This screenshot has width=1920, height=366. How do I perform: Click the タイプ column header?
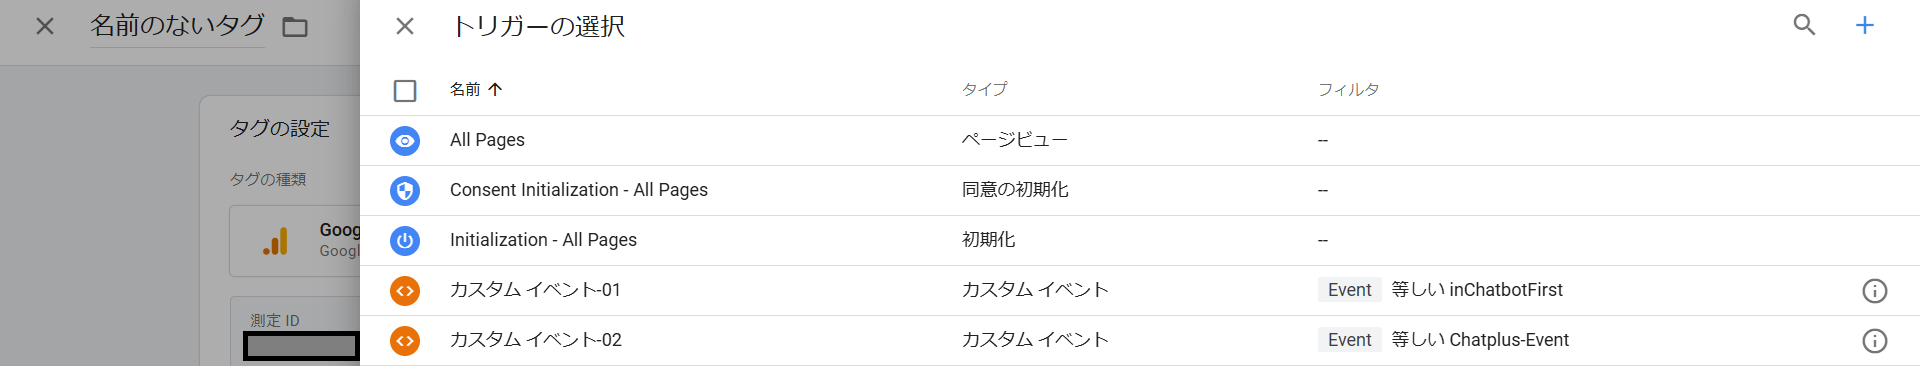click(x=985, y=90)
